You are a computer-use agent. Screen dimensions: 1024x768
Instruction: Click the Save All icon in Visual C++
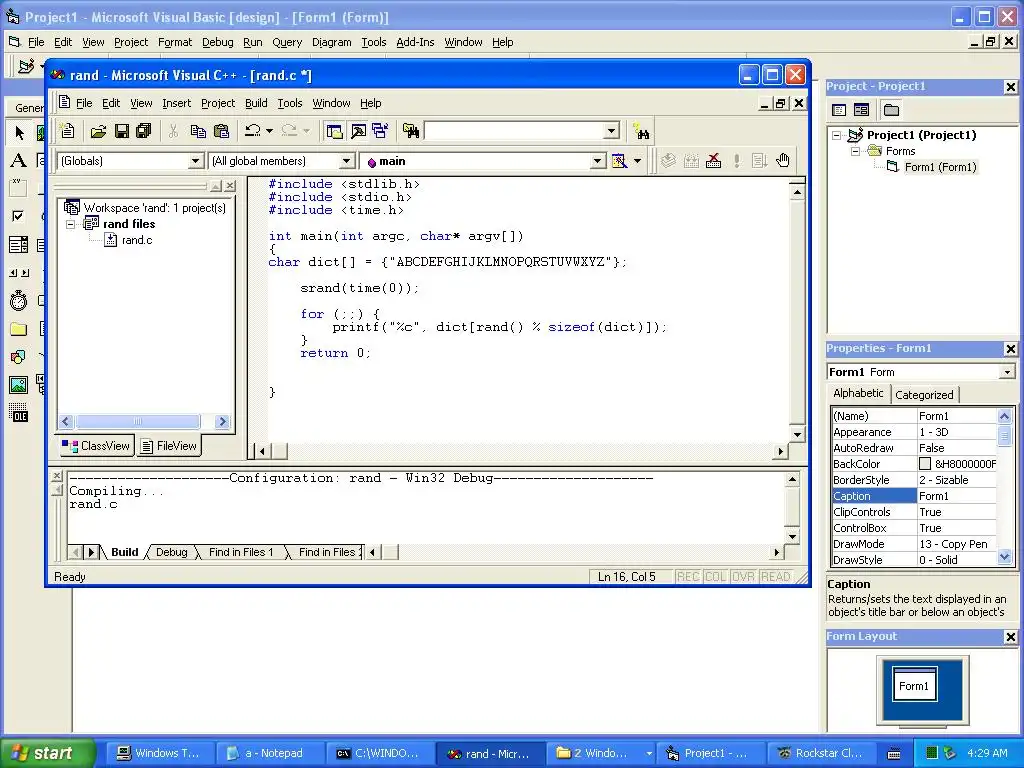pos(144,131)
